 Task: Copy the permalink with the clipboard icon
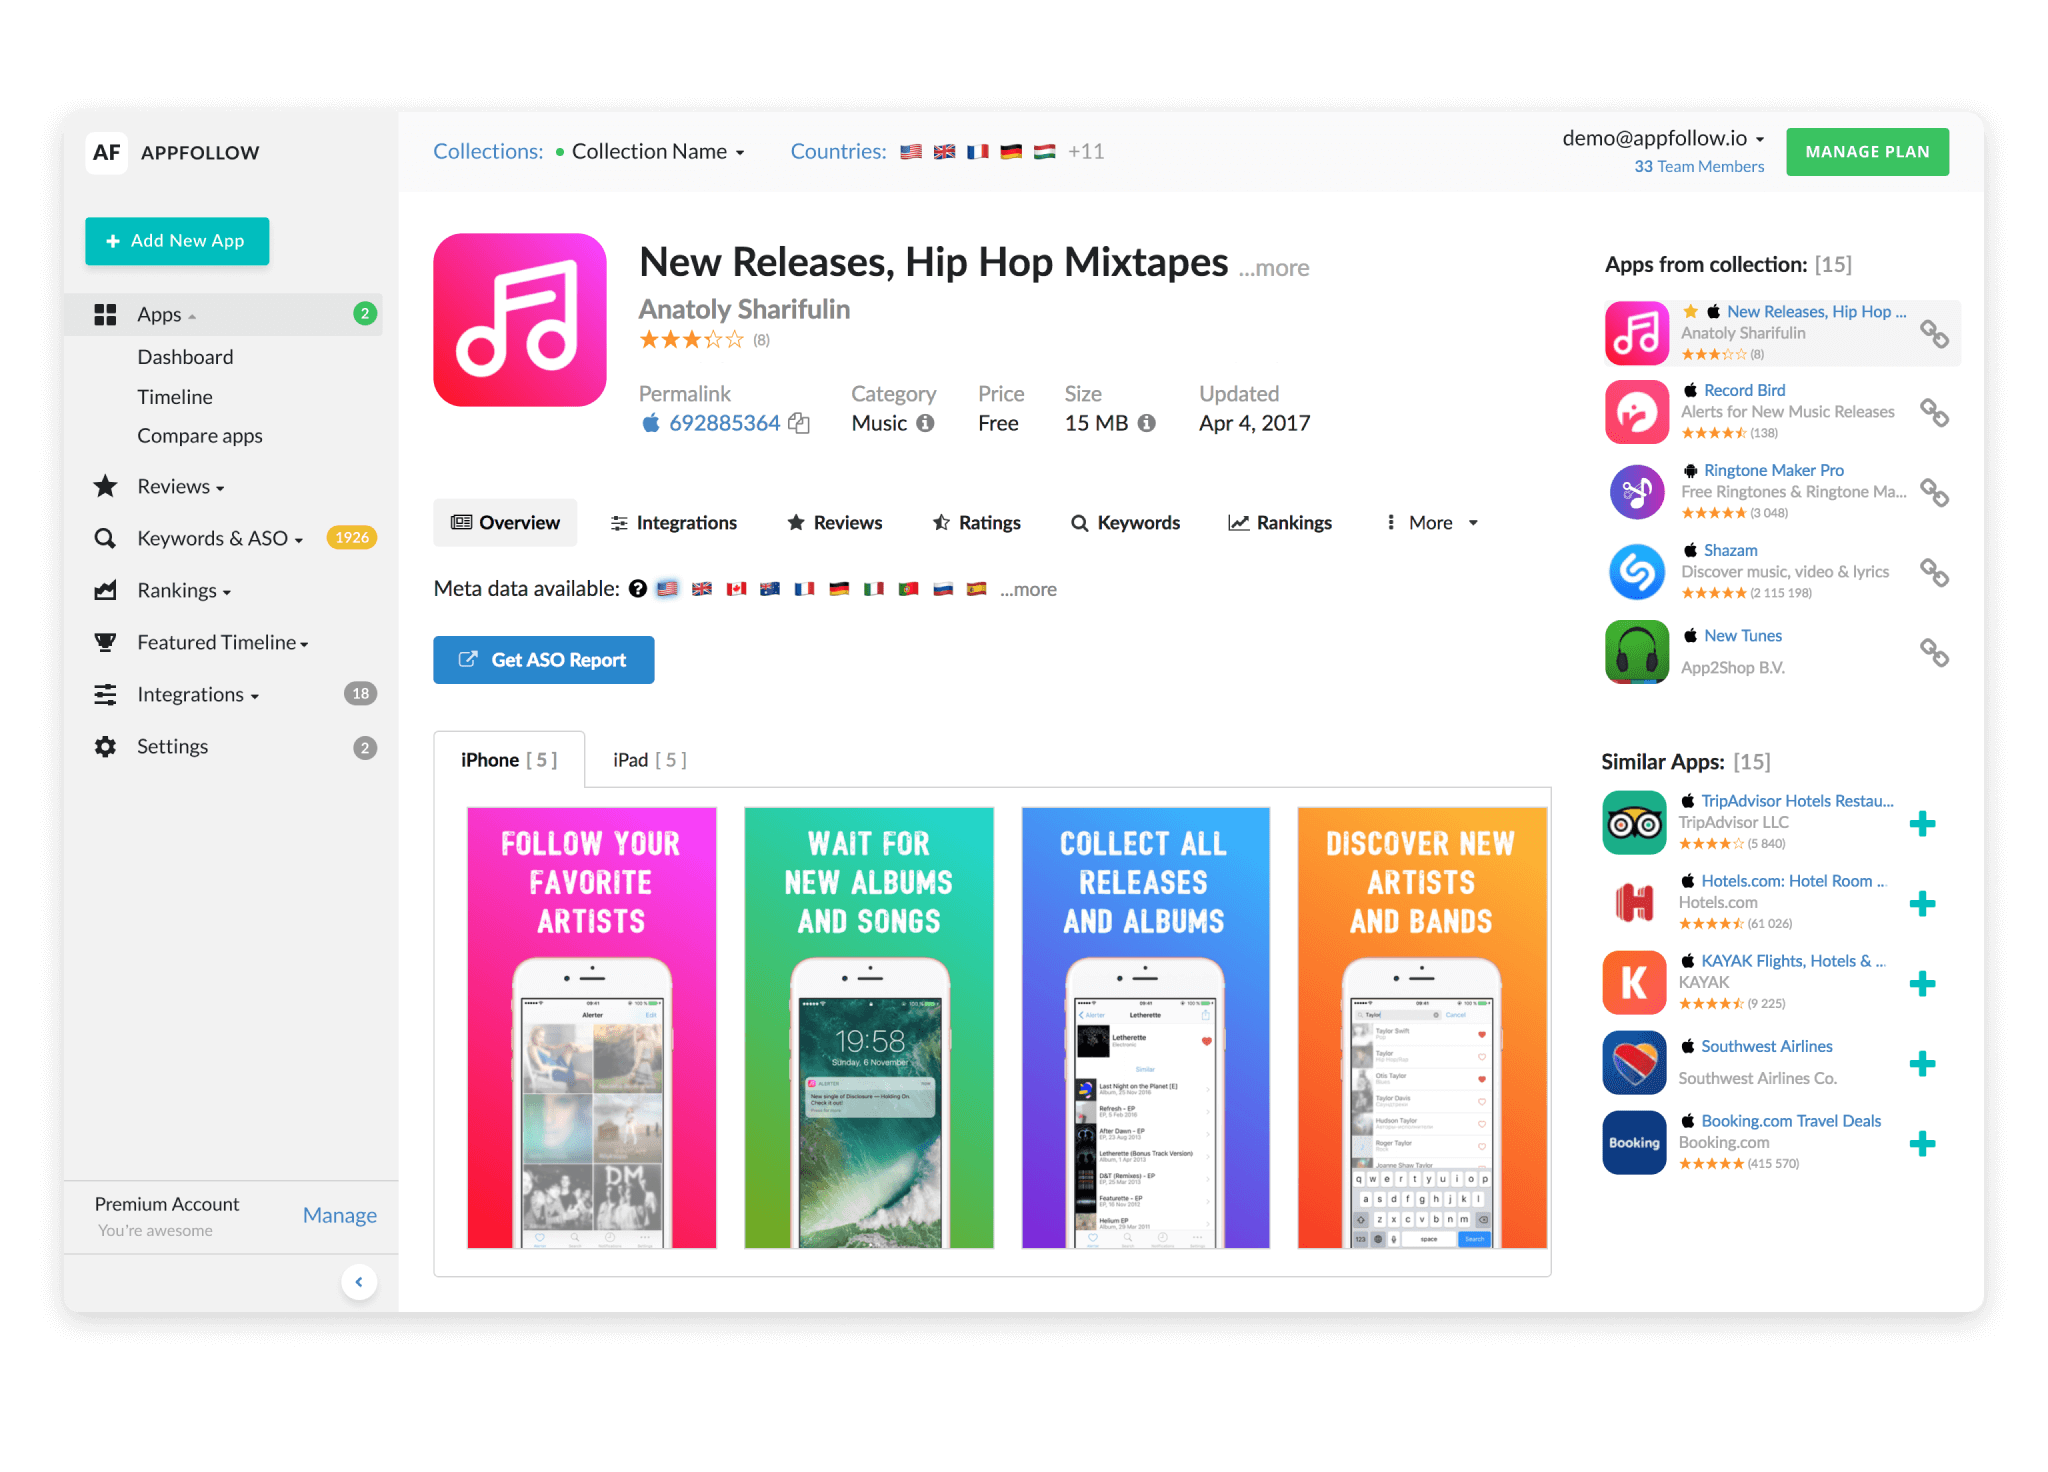click(x=799, y=423)
